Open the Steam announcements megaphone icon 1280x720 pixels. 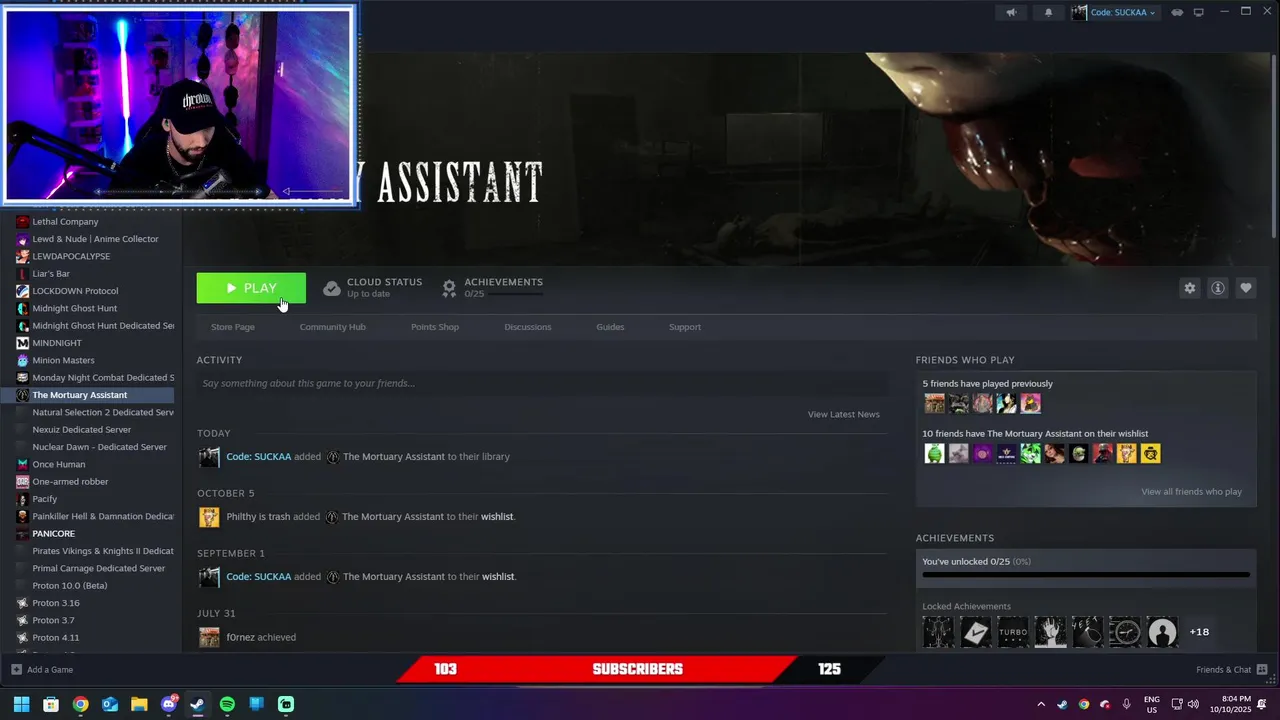[x=1012, y=12]
